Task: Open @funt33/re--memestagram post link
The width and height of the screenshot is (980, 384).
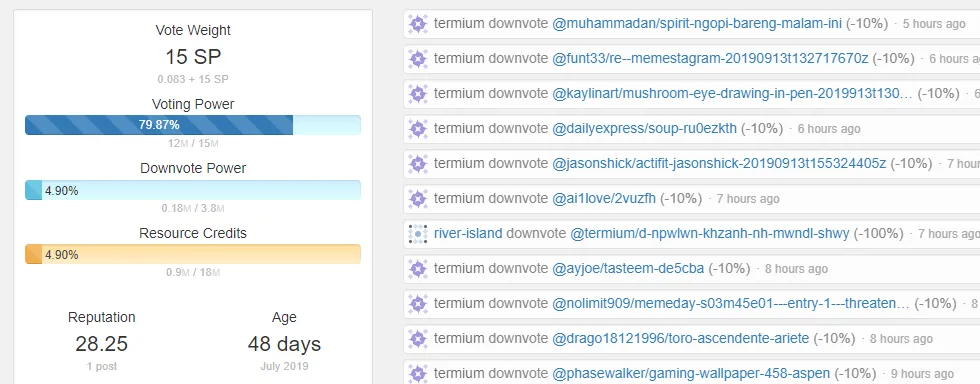Action: (710, 59)
